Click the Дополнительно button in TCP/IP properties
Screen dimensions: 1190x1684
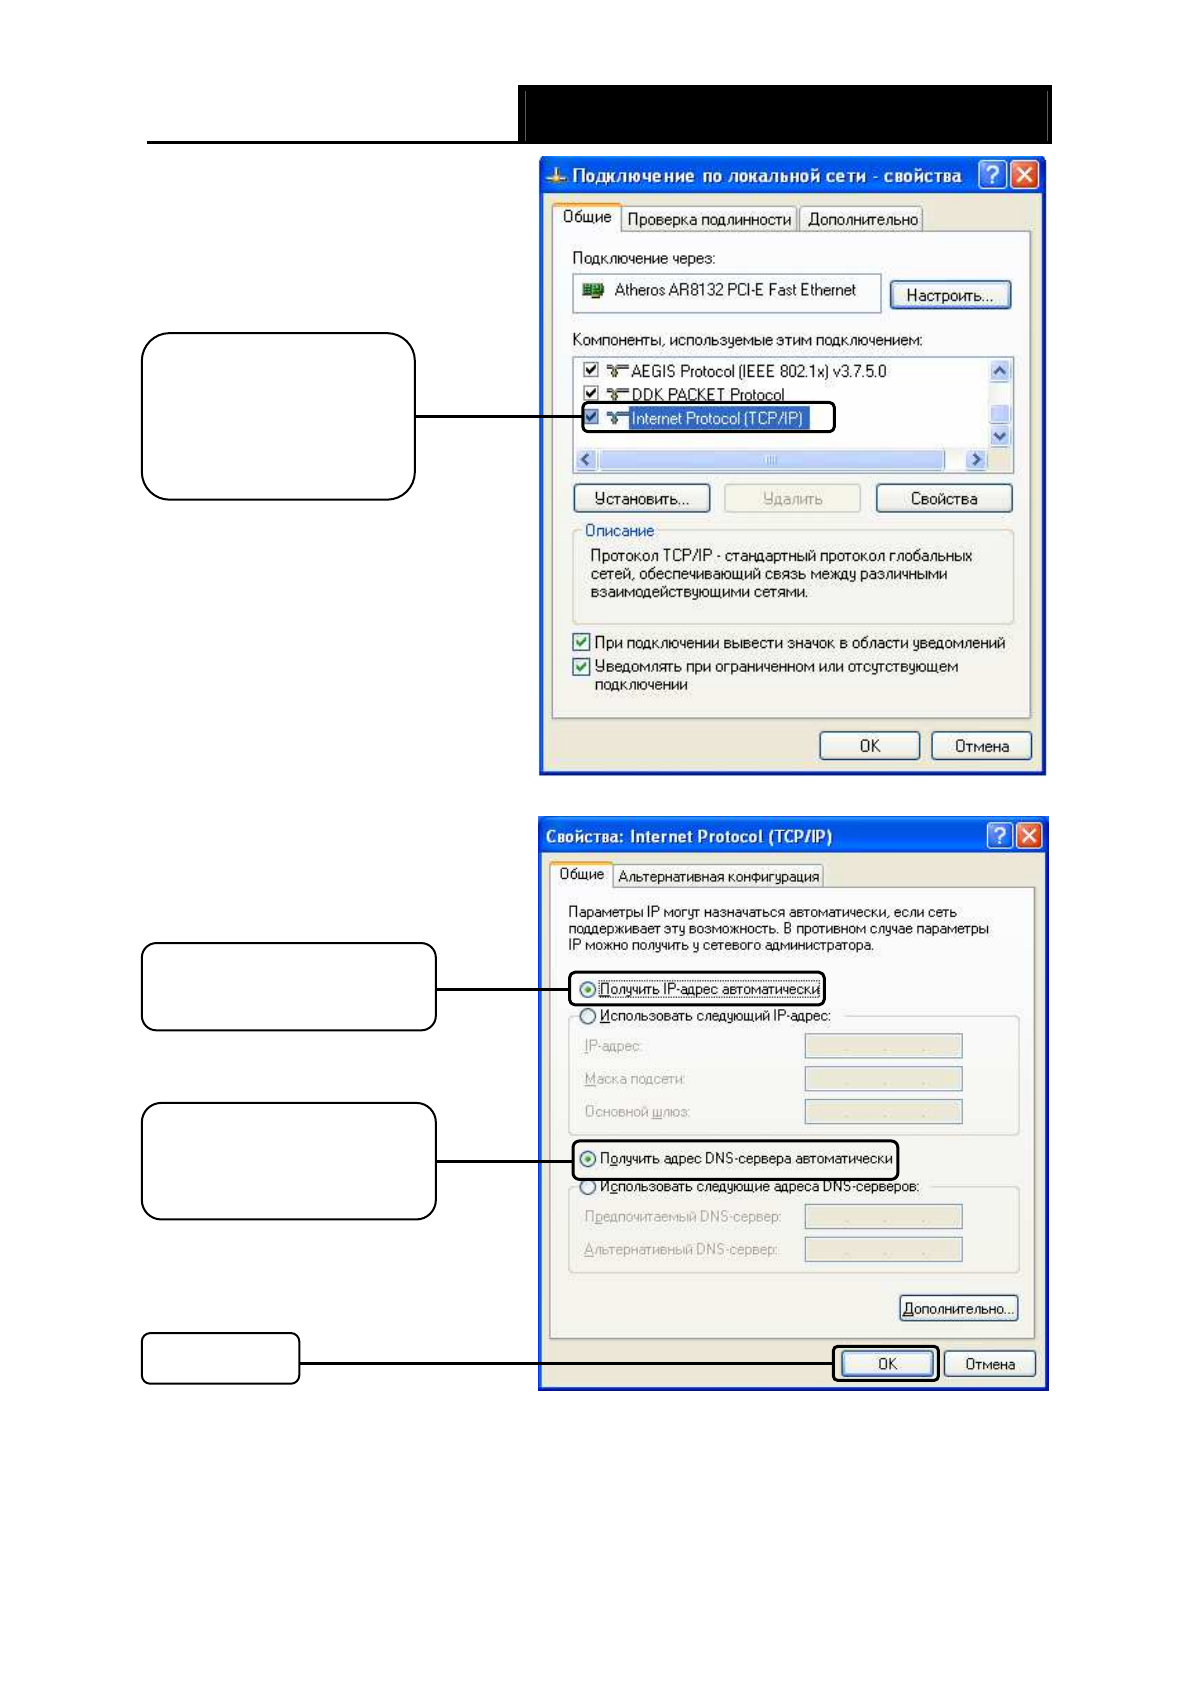(x=958, y=1308)
